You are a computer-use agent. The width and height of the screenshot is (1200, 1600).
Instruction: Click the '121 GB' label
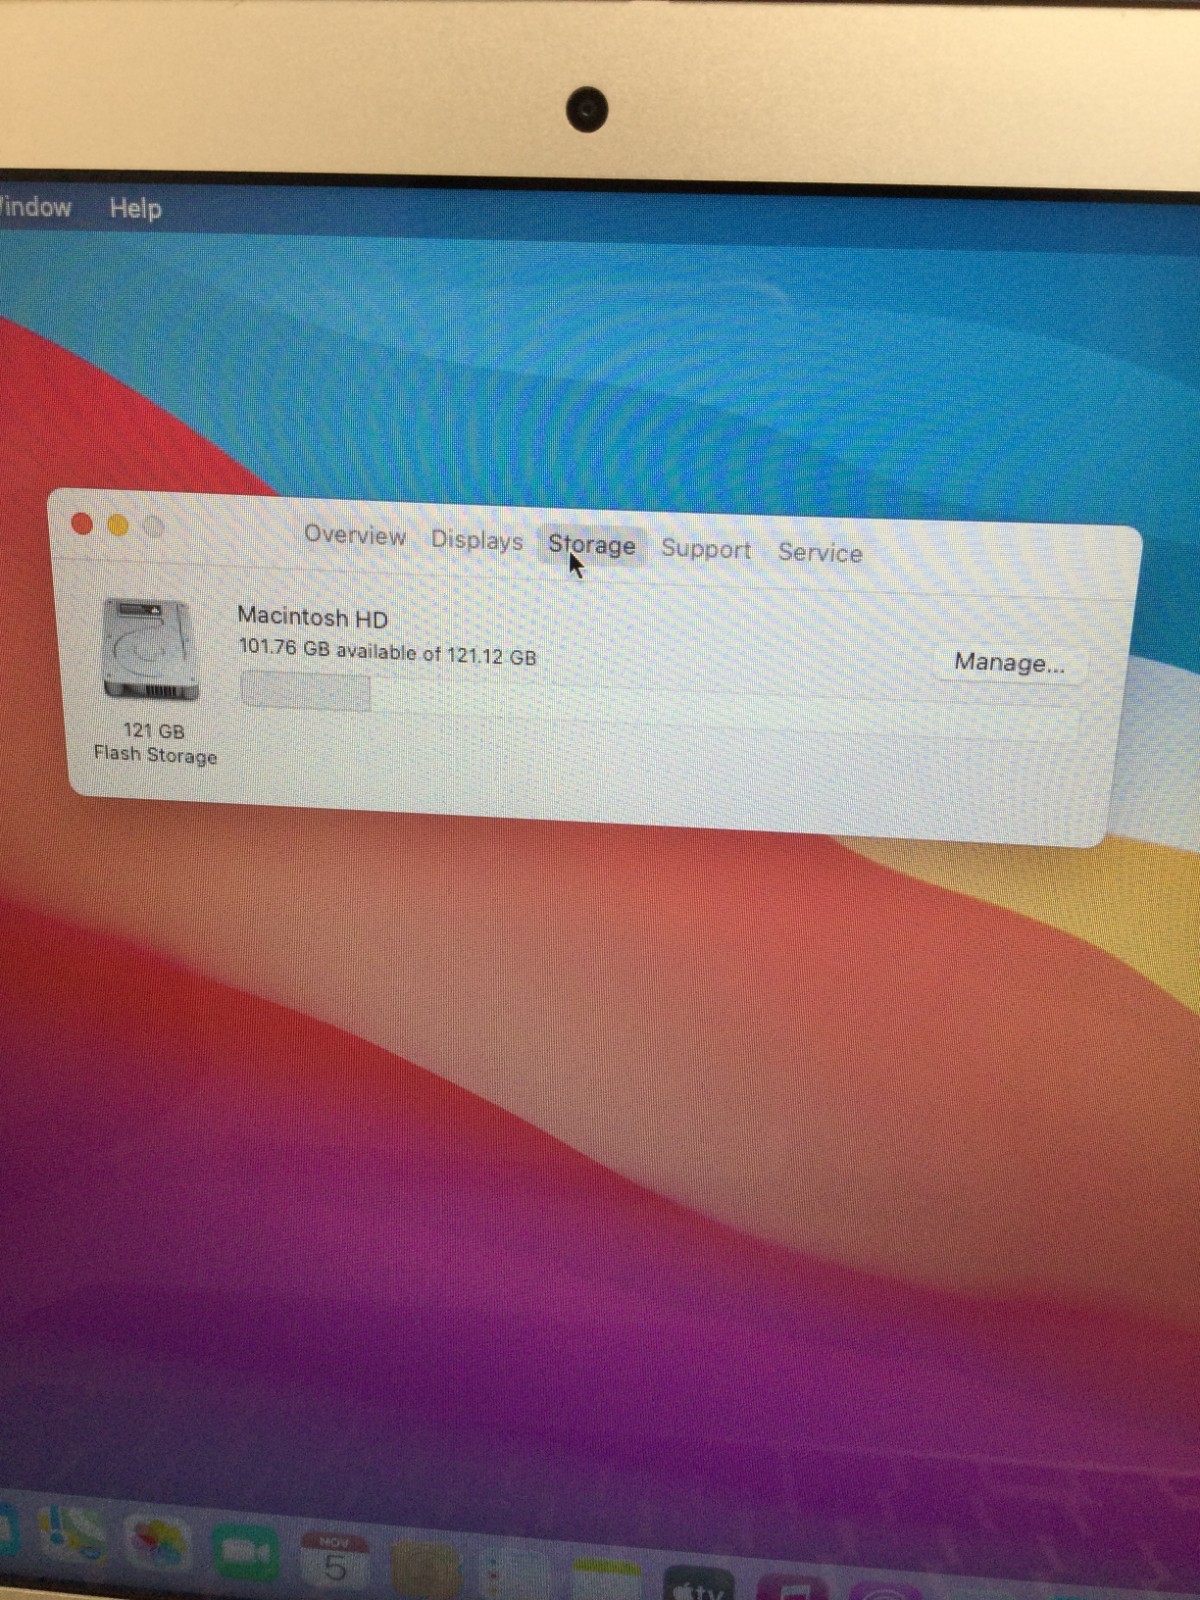pos(153,731)
